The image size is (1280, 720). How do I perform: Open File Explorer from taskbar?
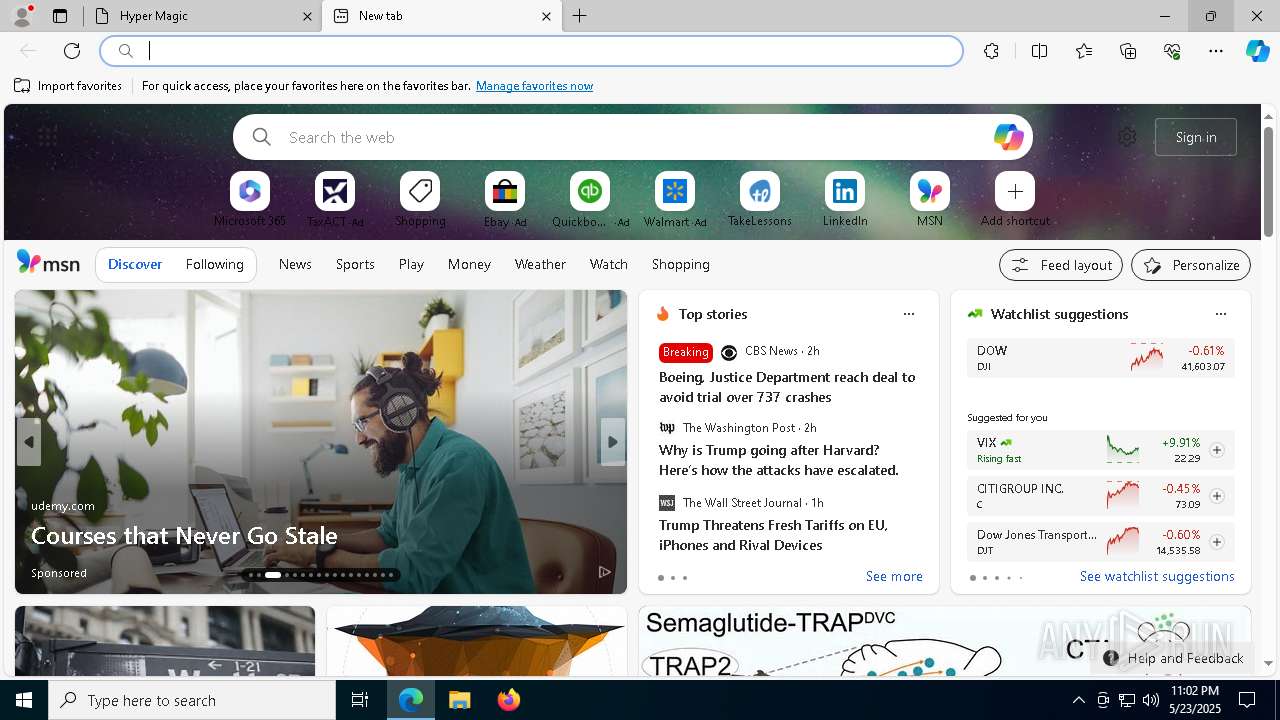point(459,700)
